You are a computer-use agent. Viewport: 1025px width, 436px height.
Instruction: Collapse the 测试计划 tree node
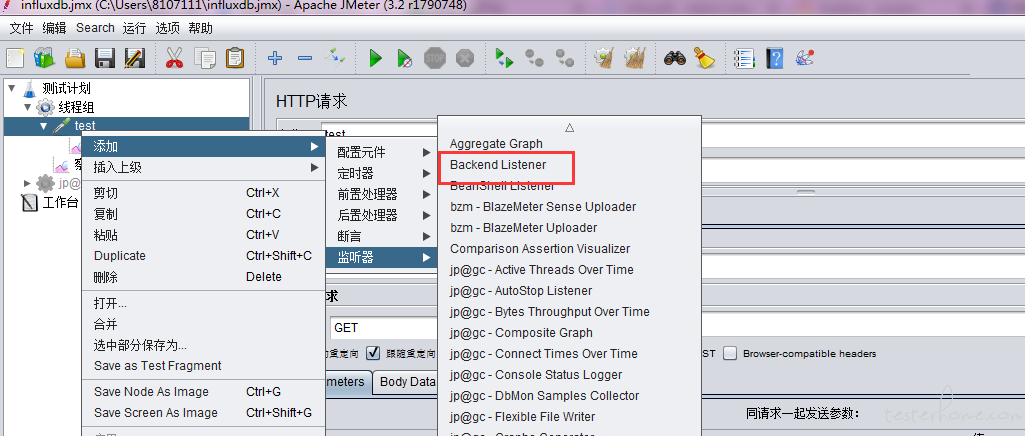pos(12,88)
